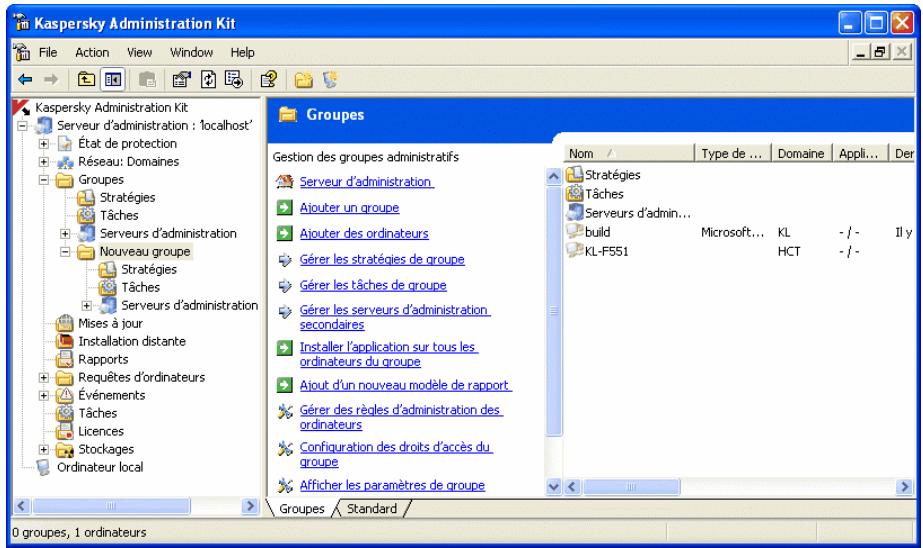Open the Ajouter des ordinateurs link
This screenshot has height=548, width=923.
[364, 234]
